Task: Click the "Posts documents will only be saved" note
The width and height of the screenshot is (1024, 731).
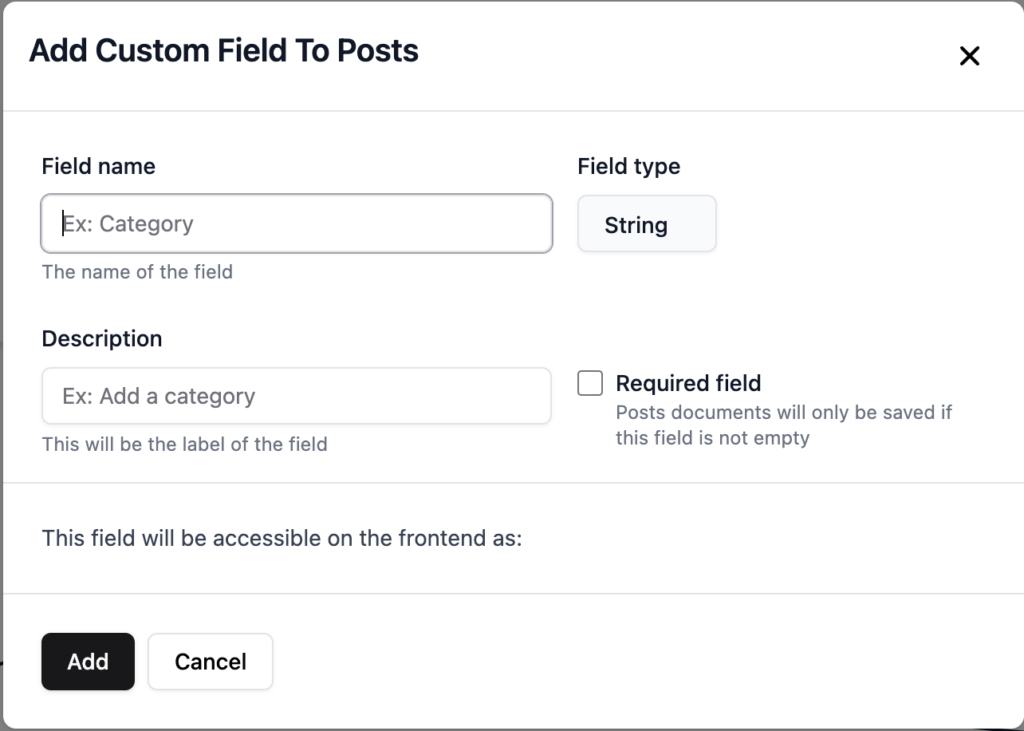Action: (783, 412)
